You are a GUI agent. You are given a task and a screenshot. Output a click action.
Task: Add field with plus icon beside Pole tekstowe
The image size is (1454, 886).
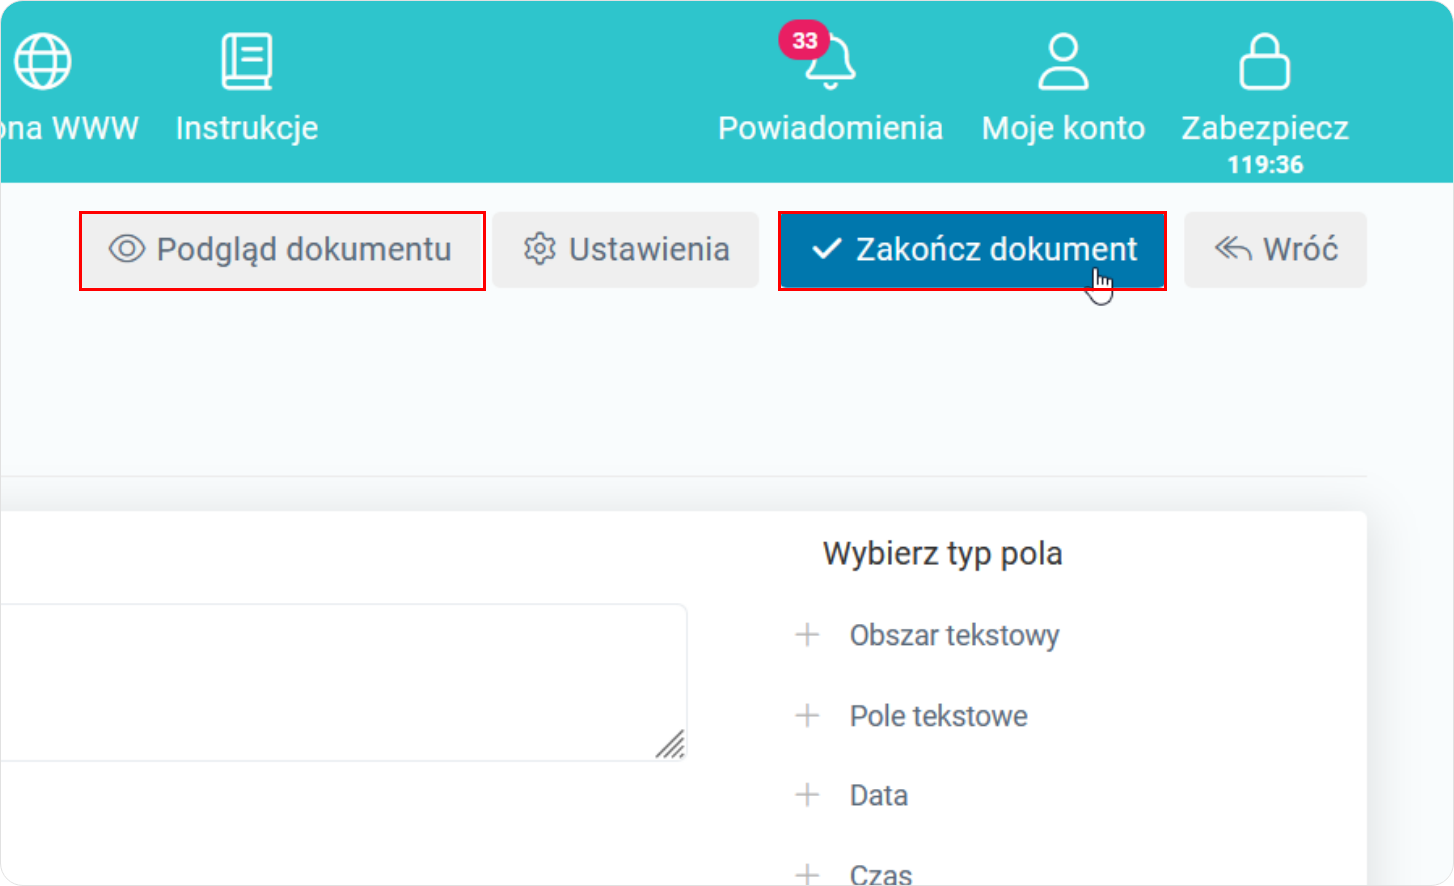[807, 716]
